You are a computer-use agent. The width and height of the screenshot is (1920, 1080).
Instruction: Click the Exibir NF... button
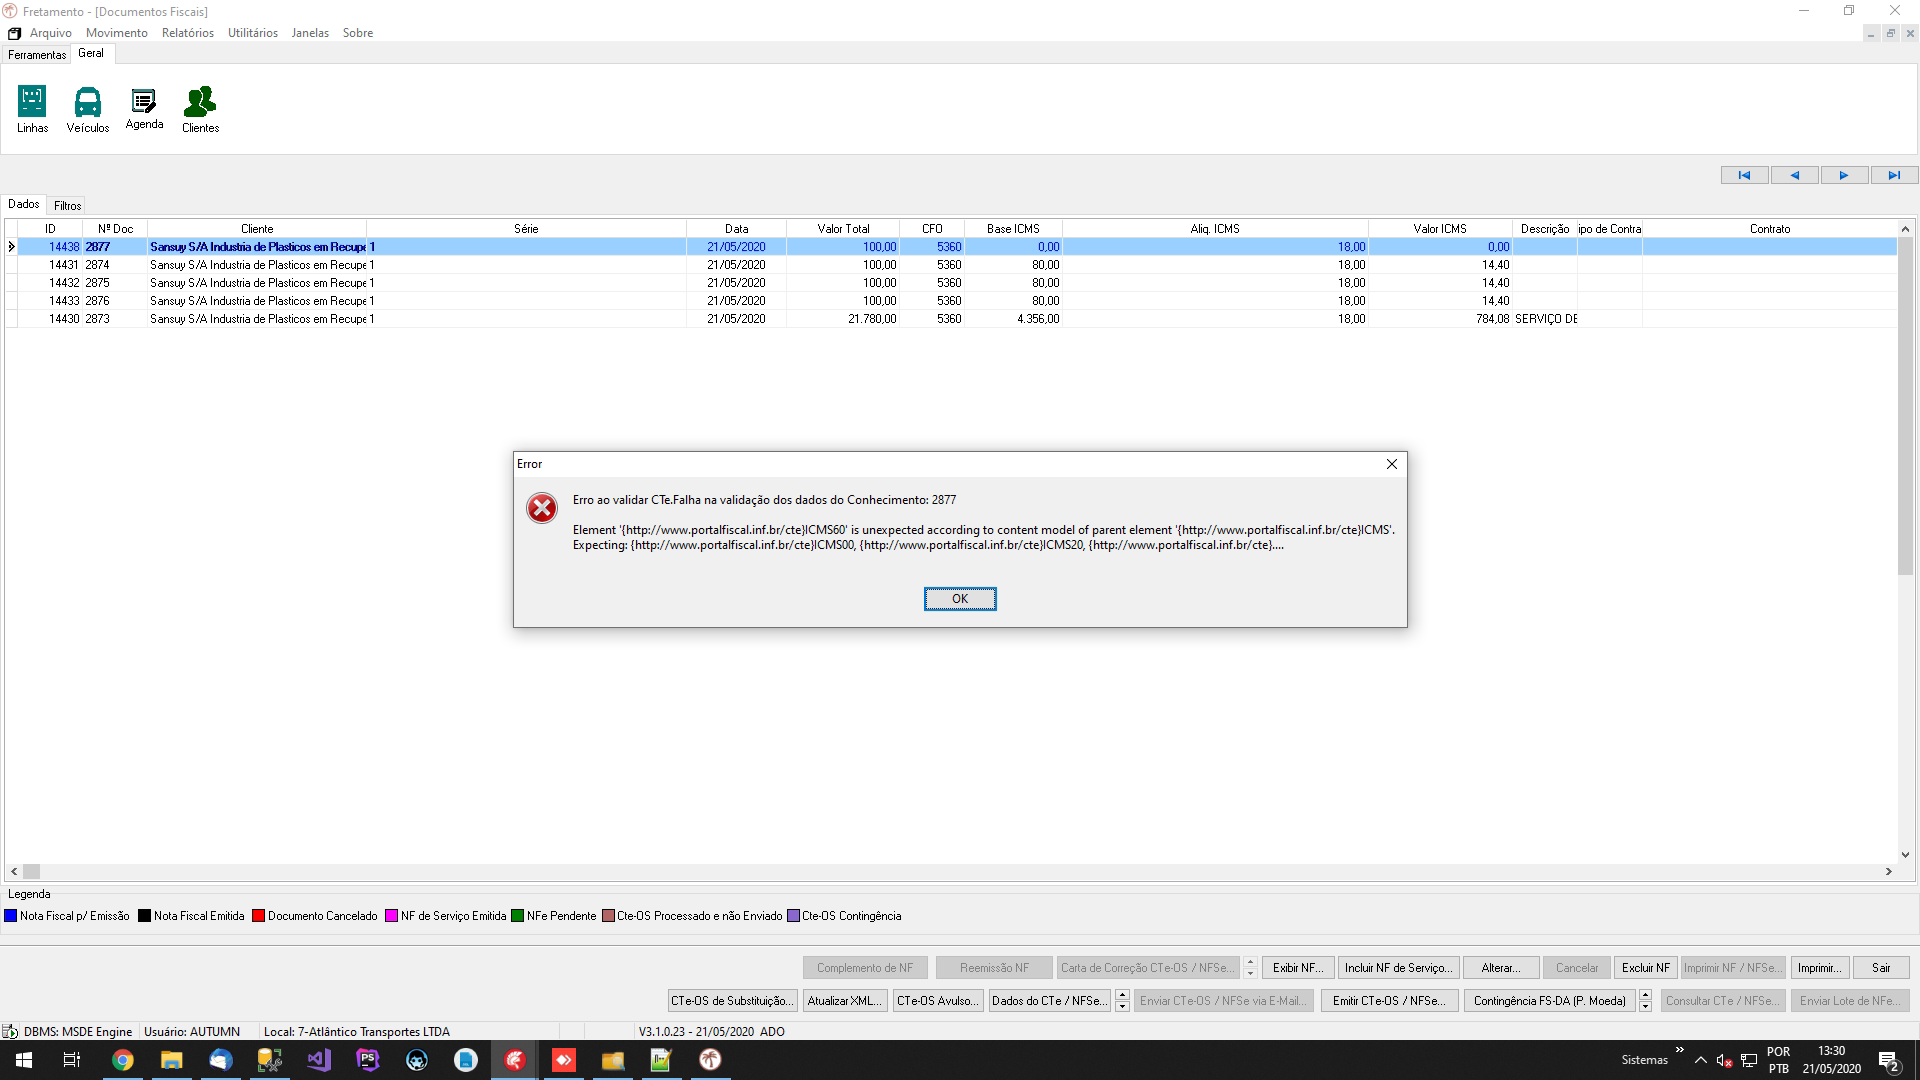[x=1298, y=968]
